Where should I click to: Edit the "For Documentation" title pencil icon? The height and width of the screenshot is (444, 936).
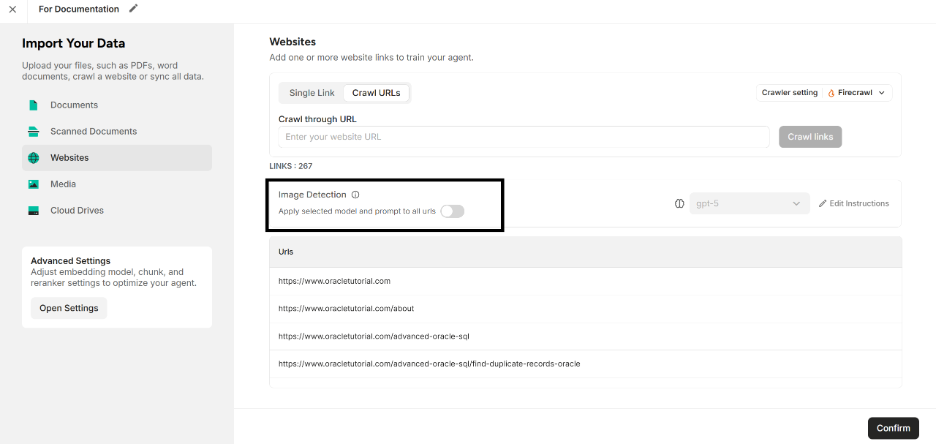[x=133, y=8]
